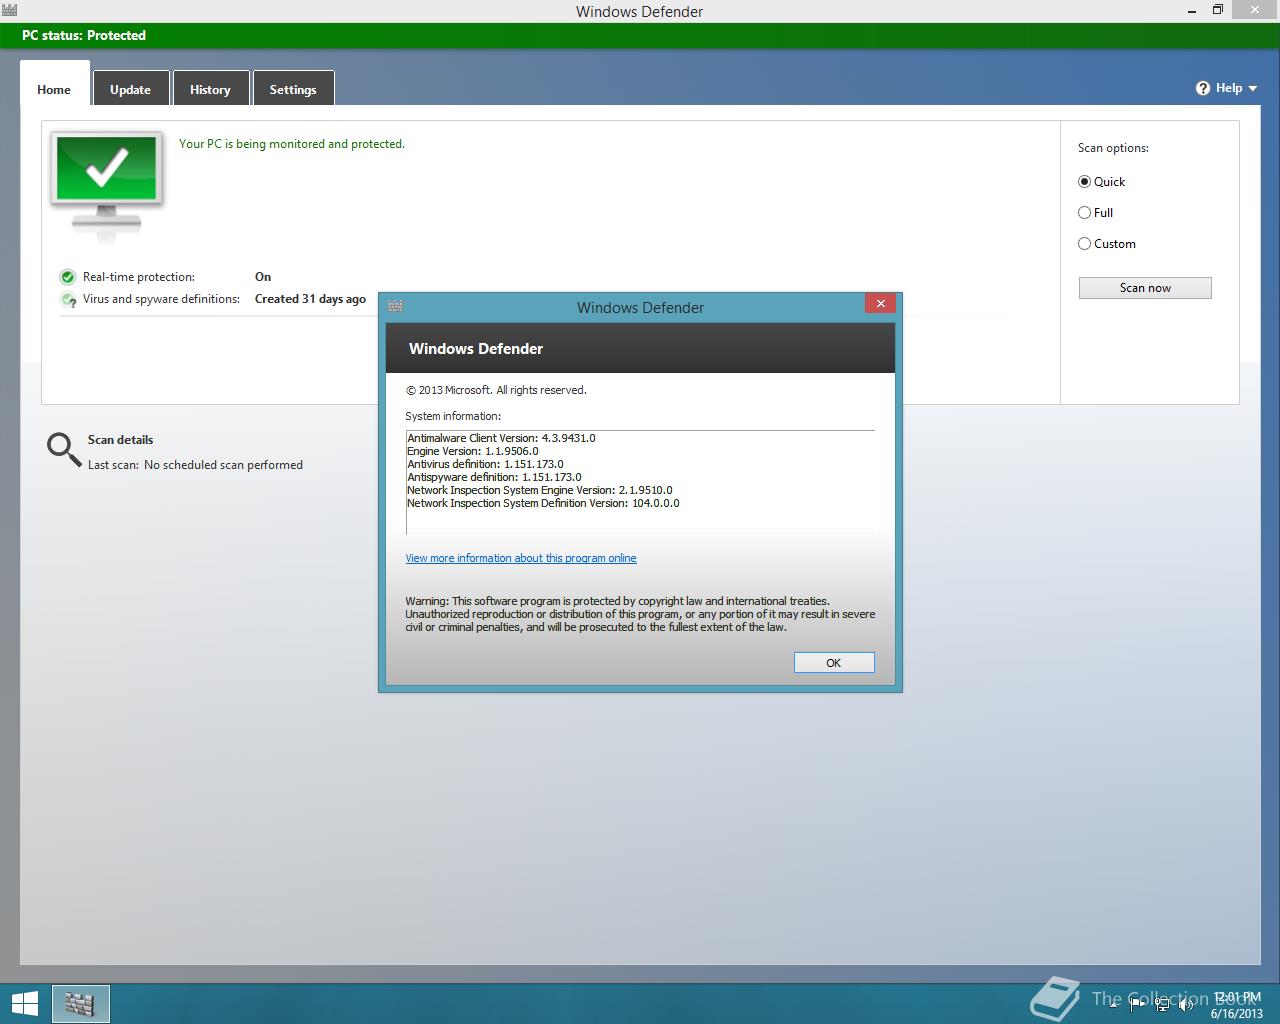Screen dimensions: 1280x1024
Task: Click the '© 2013 Microsoft. All rights reserved.' text
Action: [496, 390]
